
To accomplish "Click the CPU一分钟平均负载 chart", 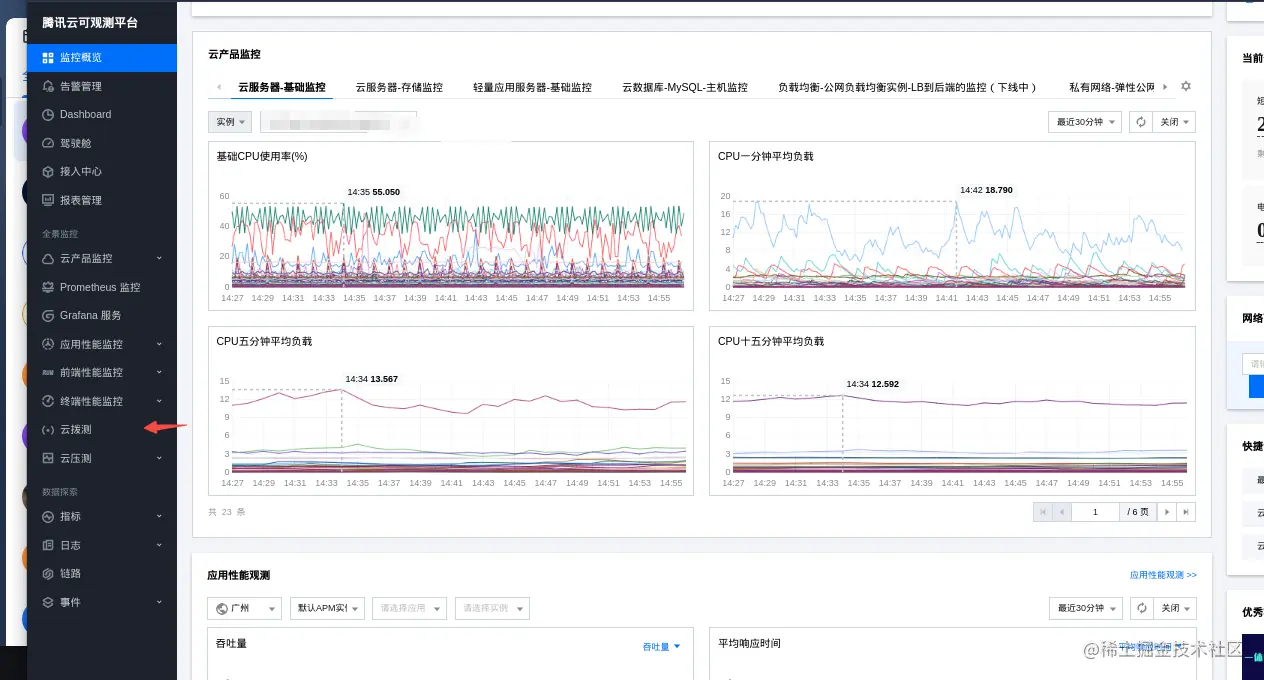I will [x=952, y=226].
